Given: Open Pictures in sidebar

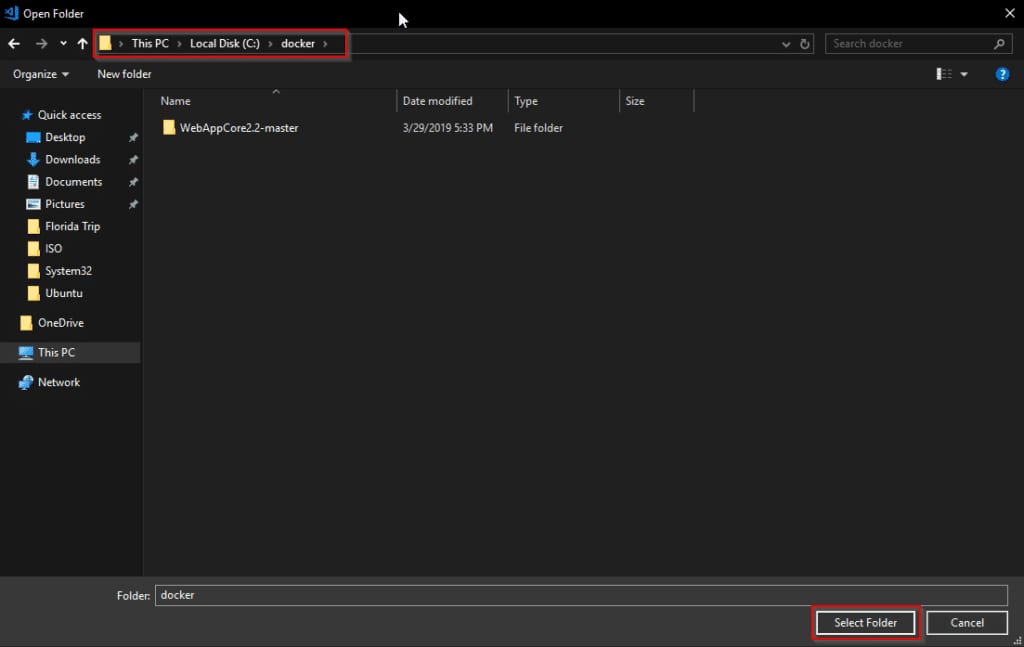Looking at the screenshot, I should (65, 204).
